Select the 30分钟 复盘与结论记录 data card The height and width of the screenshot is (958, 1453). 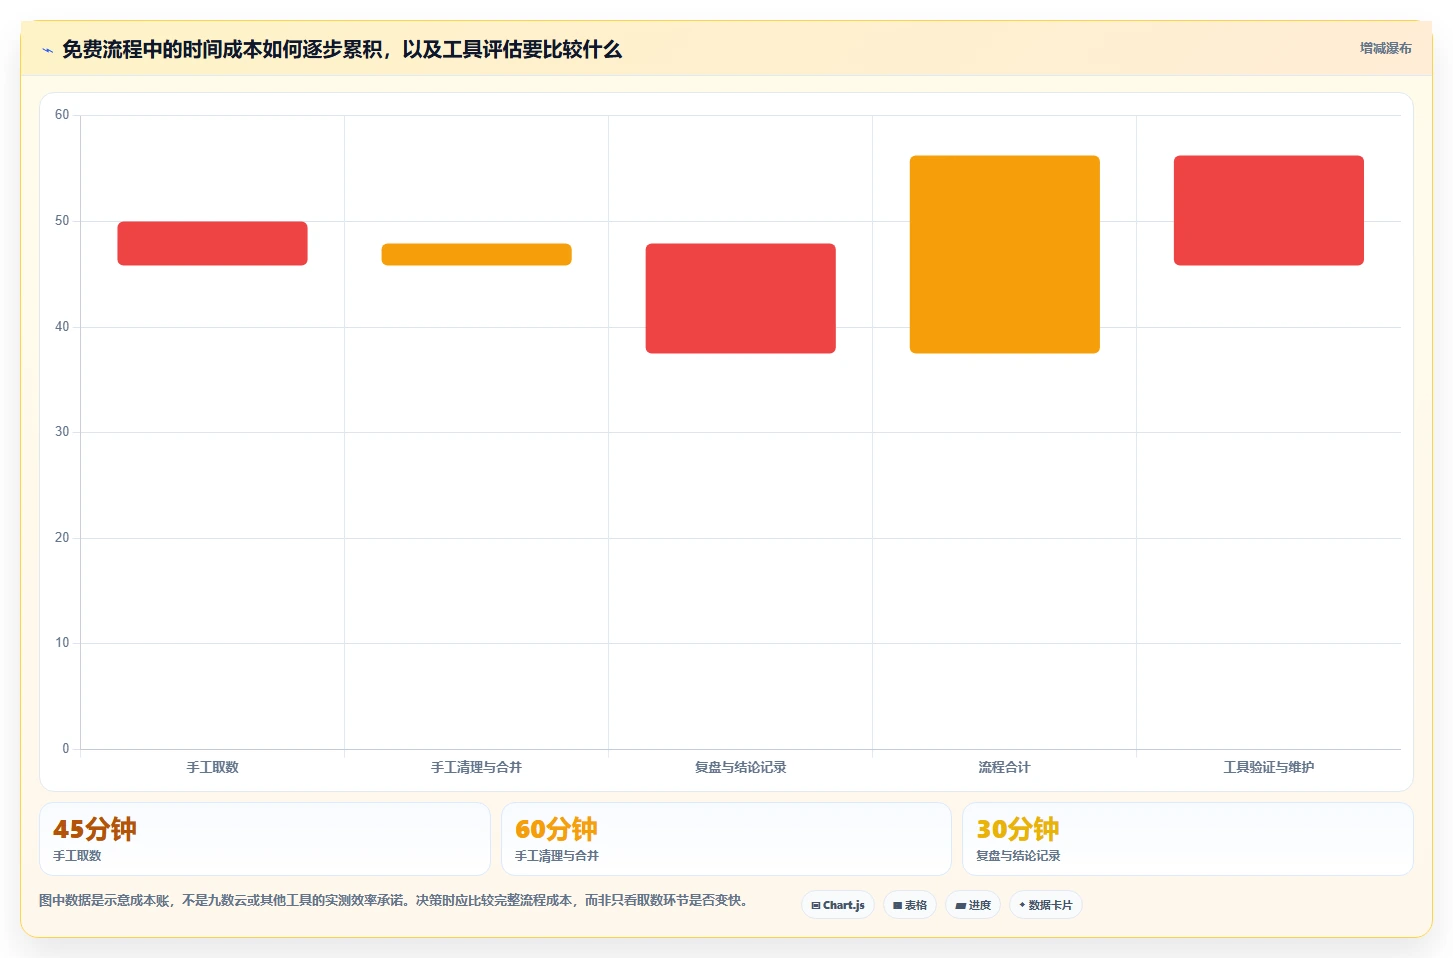1188,839
